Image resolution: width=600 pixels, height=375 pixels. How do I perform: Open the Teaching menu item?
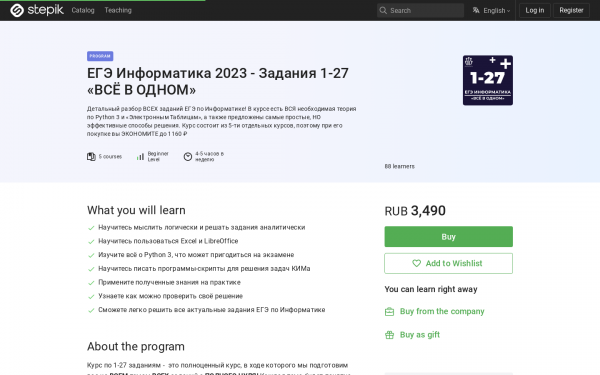coord(118,10)
